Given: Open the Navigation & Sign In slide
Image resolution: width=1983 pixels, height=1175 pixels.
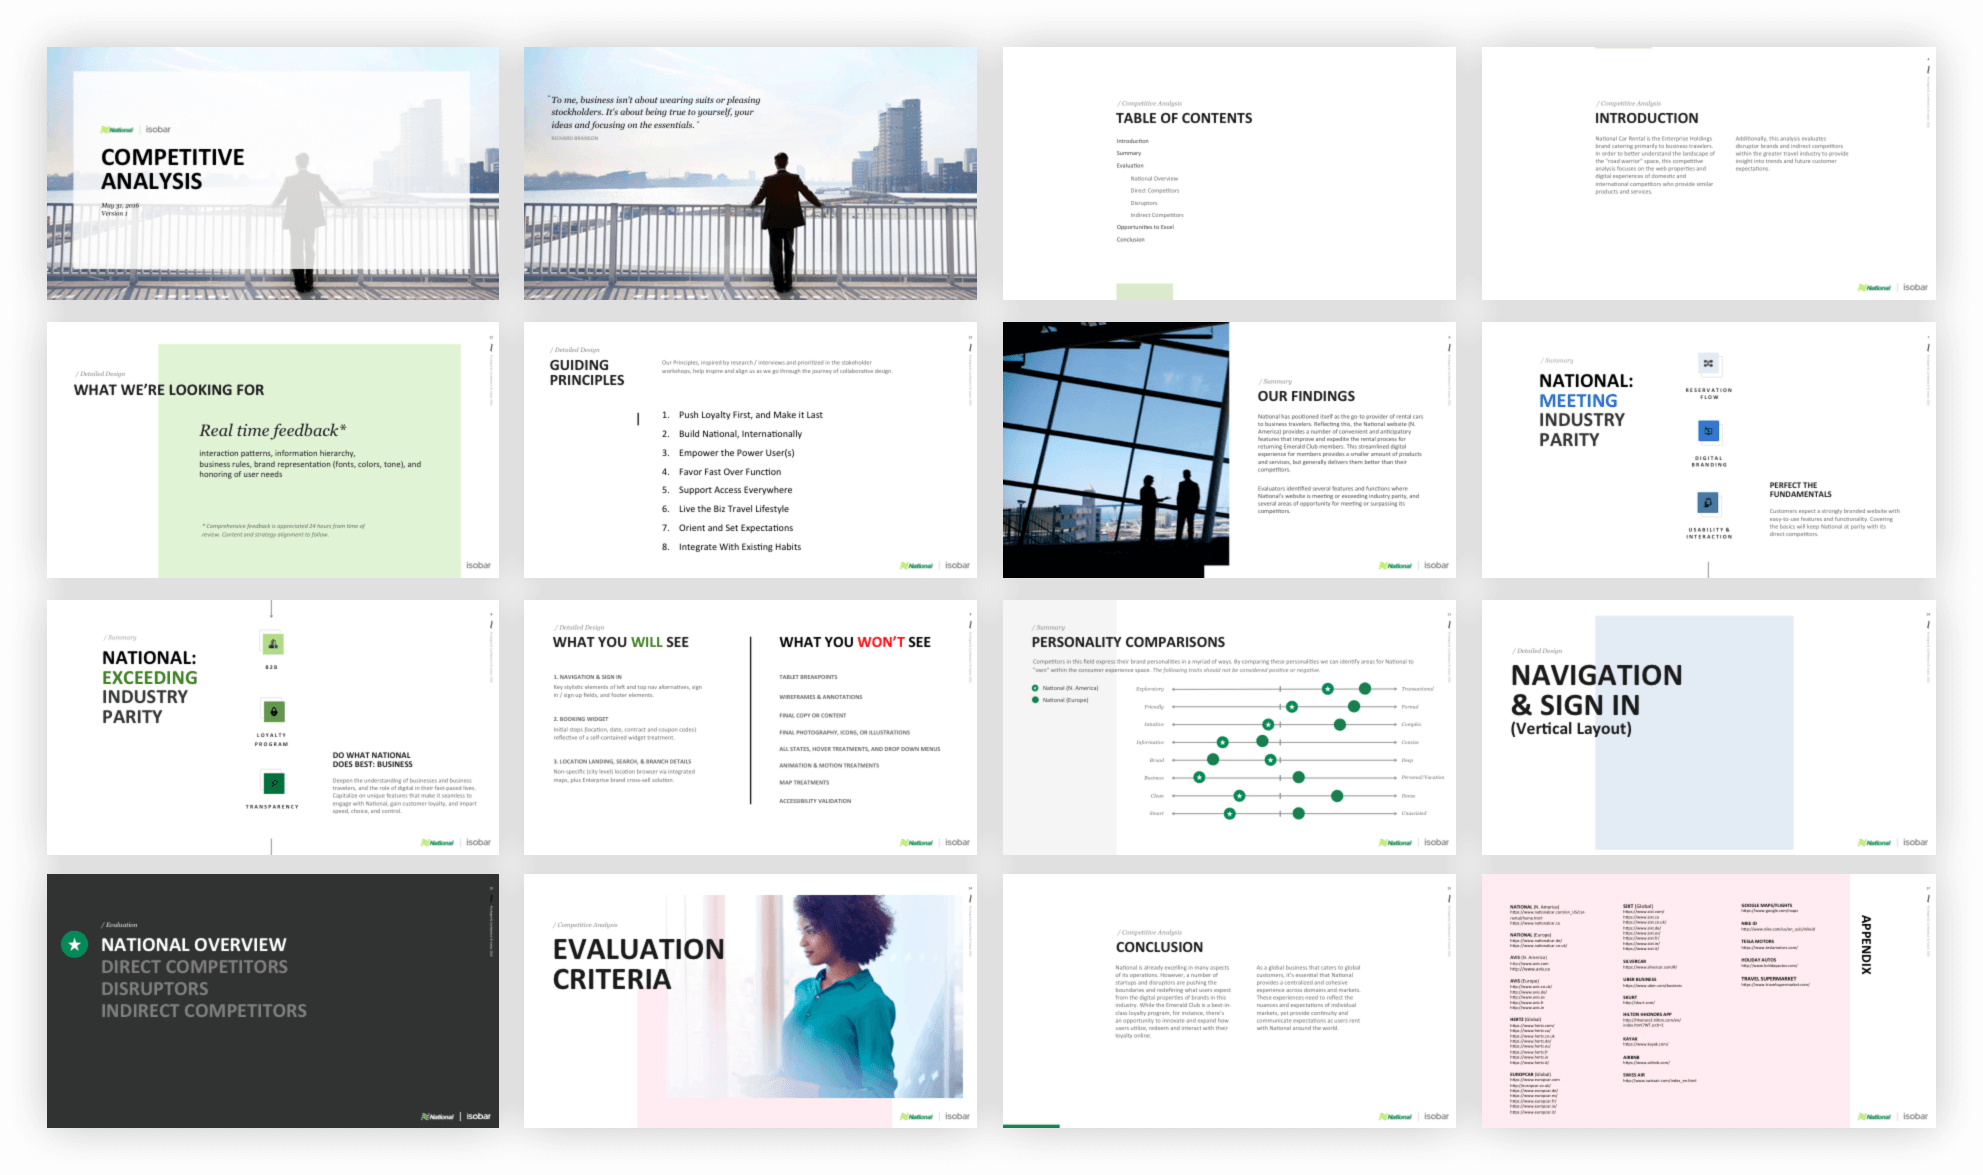Looking at the screenshot, I should click(x=1708, y=727).
